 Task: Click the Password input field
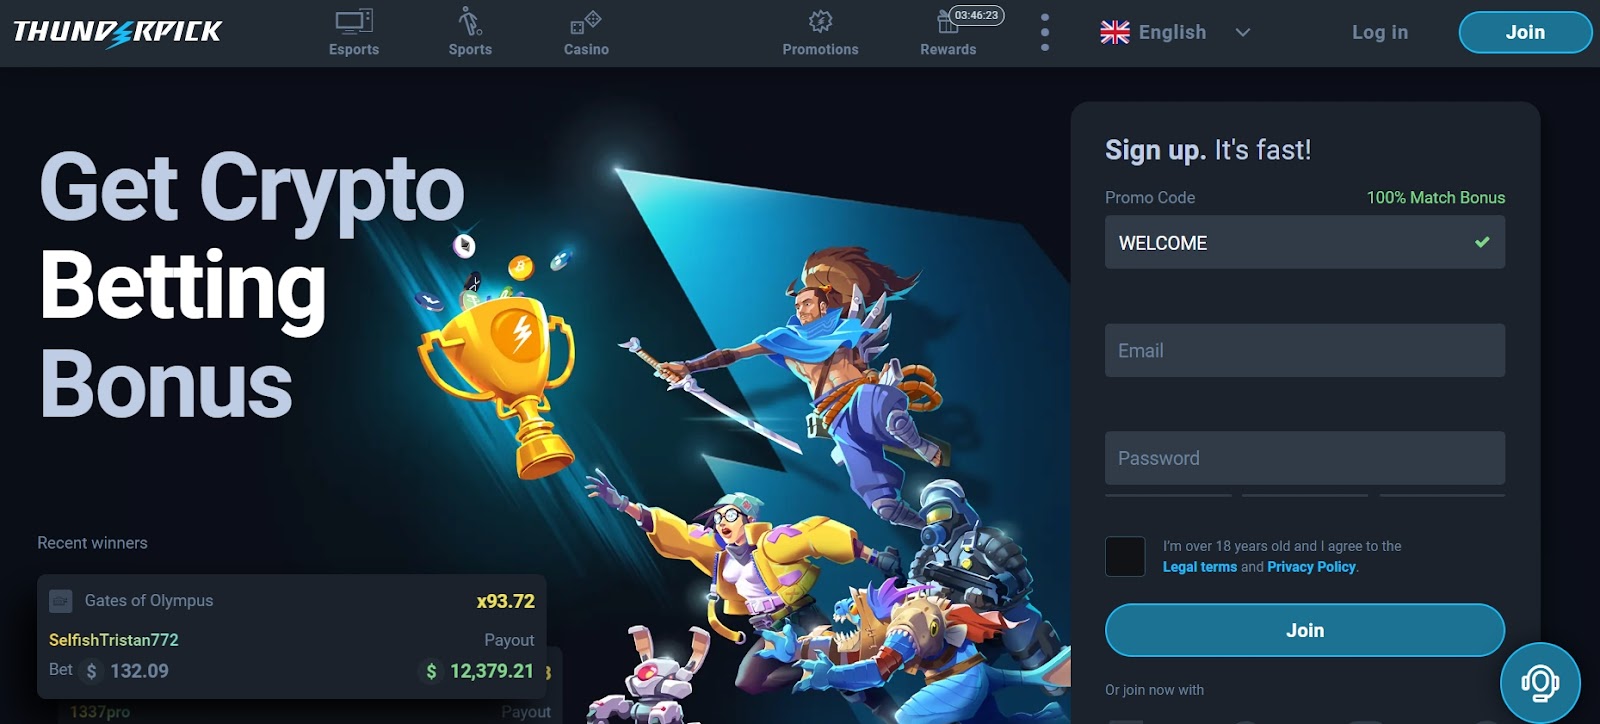(1305, 458)
